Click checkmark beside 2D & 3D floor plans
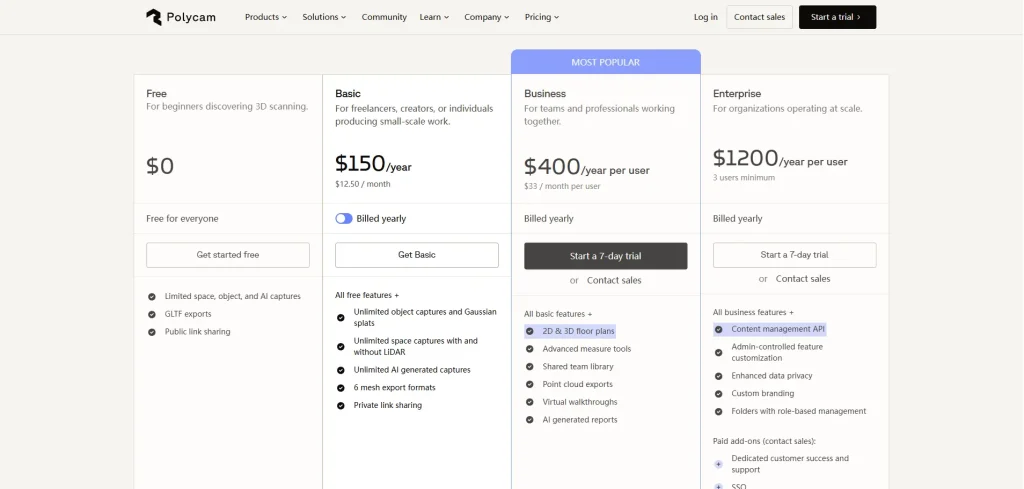Screen dimensions: 1024x489 [530, 332]
